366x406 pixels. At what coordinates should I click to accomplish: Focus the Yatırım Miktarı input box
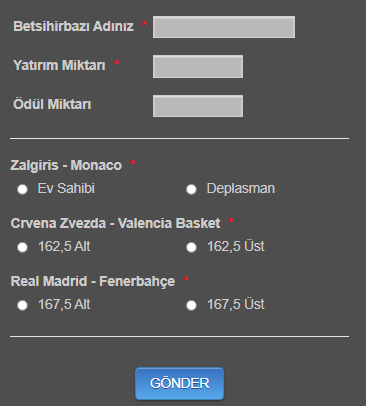[198, 67]
